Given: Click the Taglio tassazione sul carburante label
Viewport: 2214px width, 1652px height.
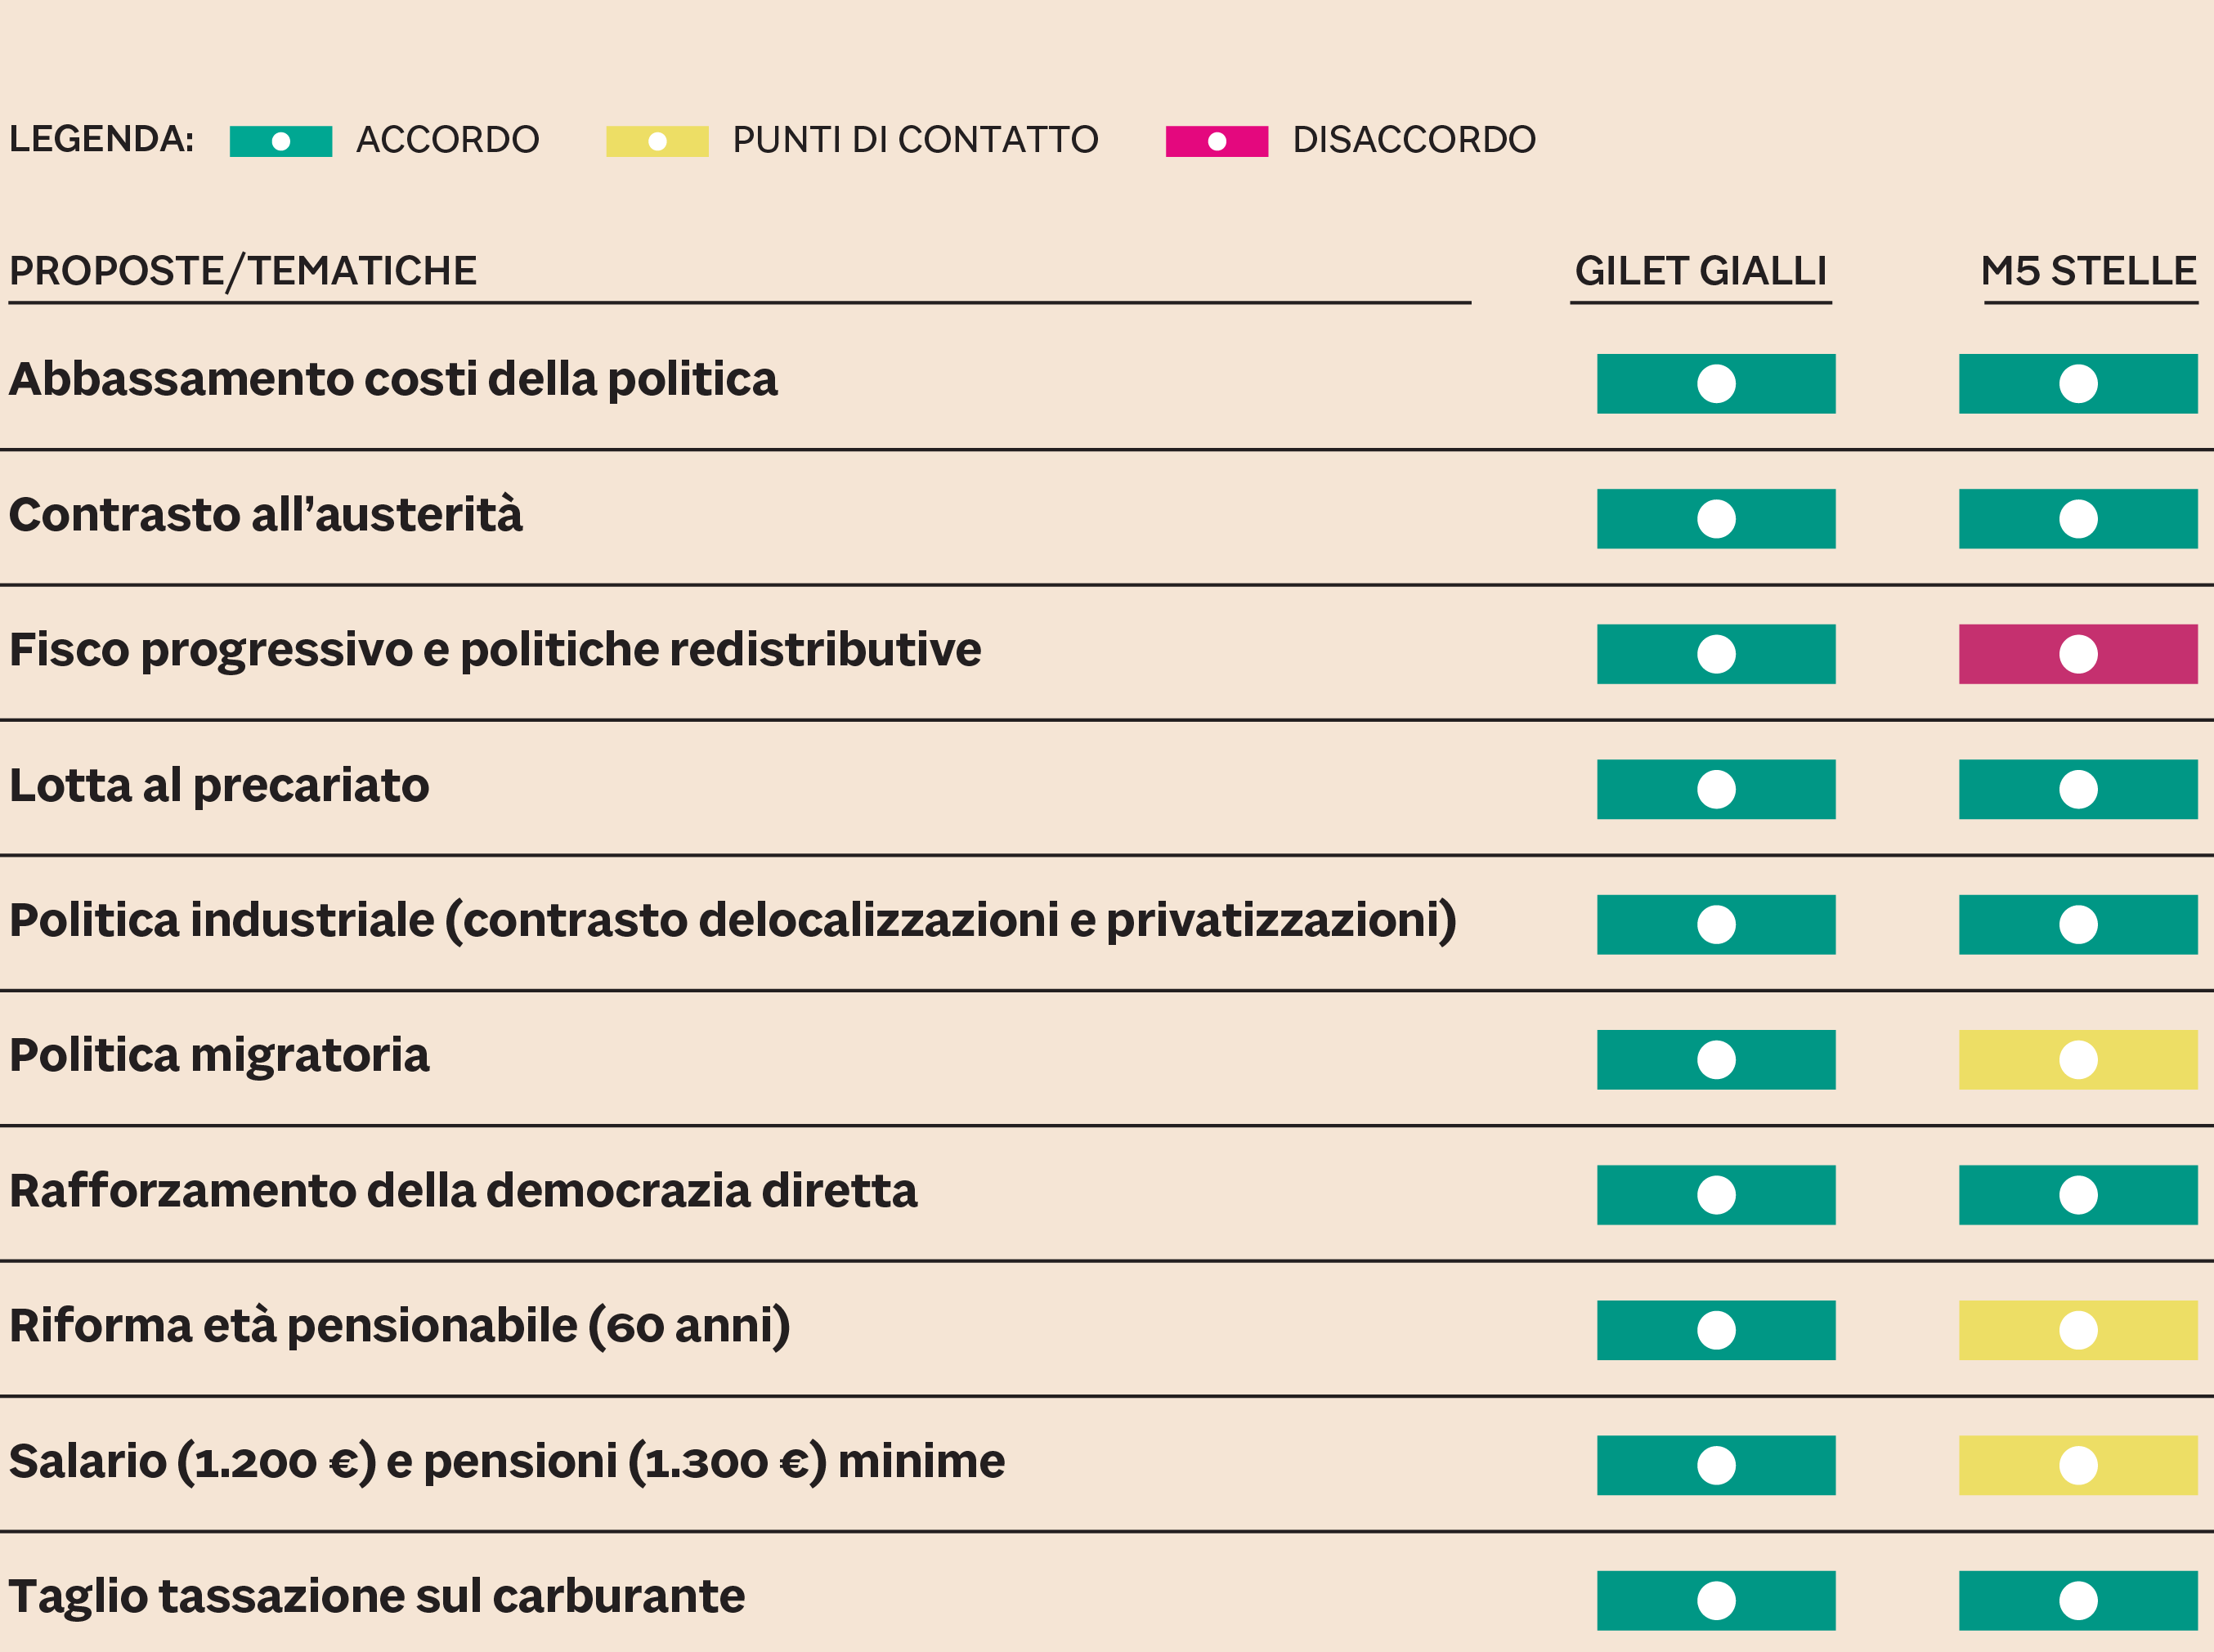Looking at the screenshot, I should tap(377, 1596).
